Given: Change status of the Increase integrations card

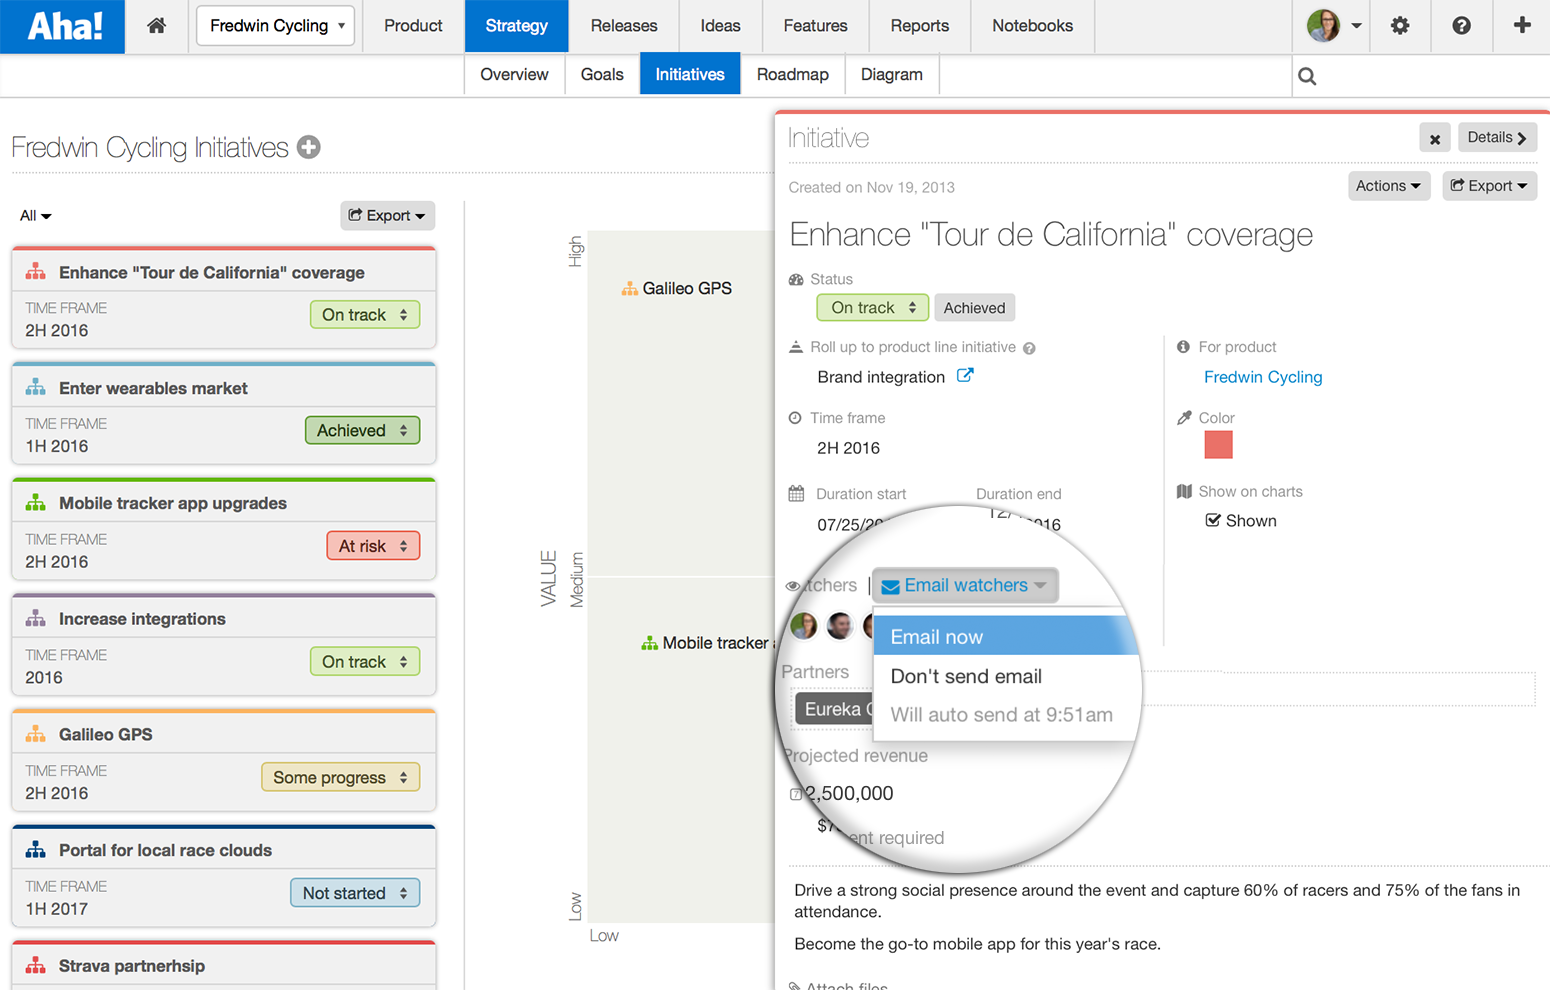Looking at the screenshot, I should pyautogui.click(x=365, y=662).
